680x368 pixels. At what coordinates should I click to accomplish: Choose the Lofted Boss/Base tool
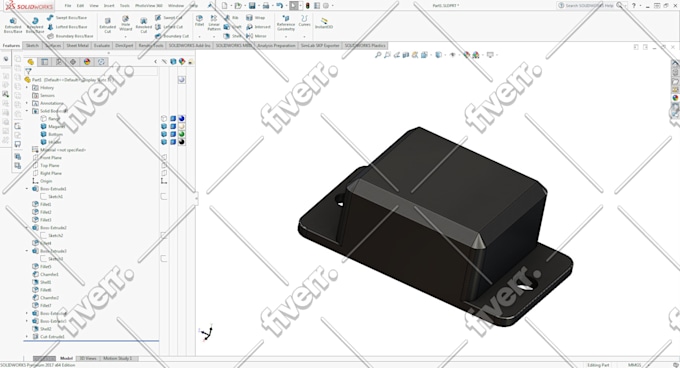[67, 27]
